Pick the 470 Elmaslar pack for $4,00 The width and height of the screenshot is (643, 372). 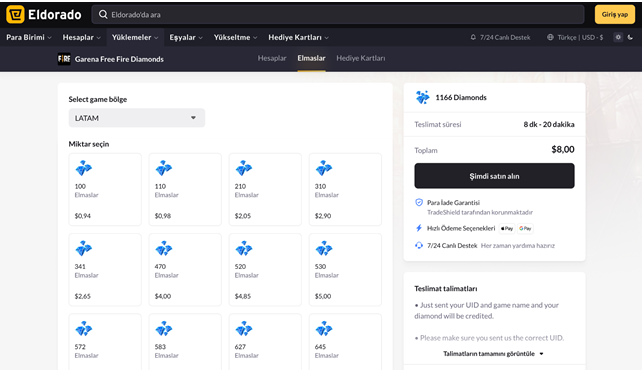[x=185, y=270]
